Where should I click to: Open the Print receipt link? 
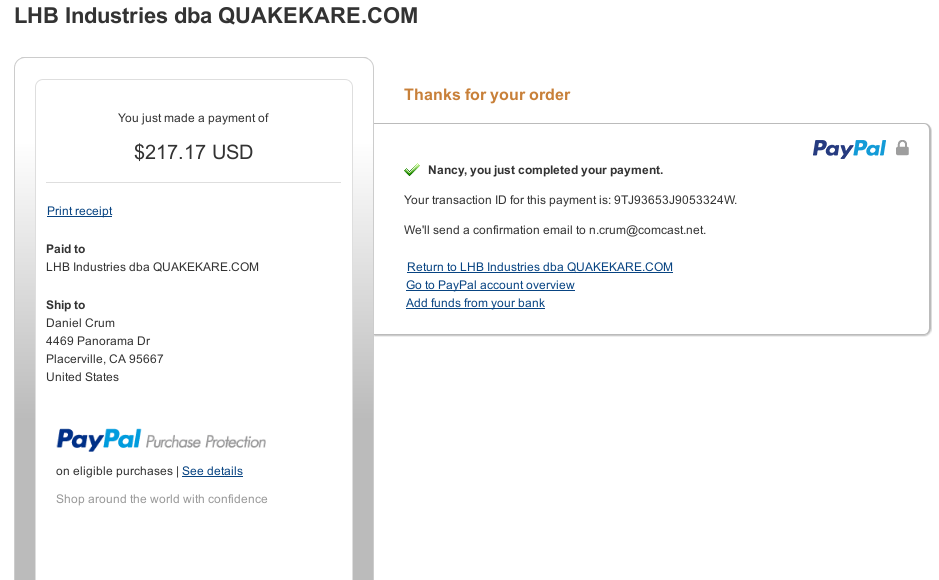(x=79, y=211)
